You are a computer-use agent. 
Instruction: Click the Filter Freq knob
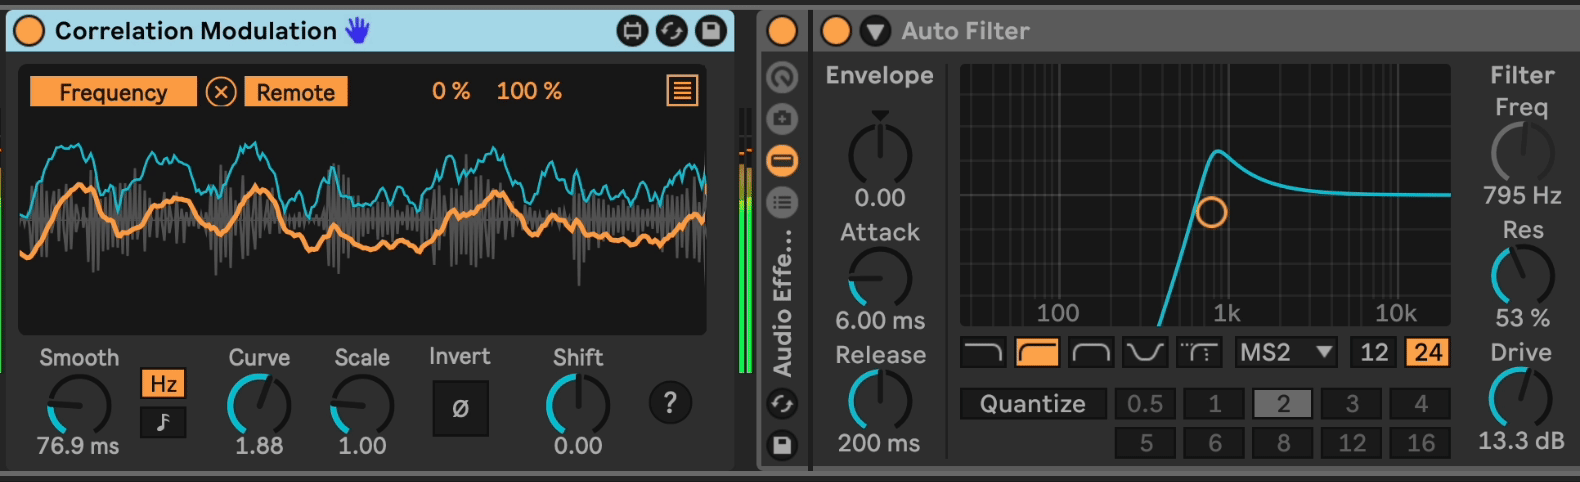click(1522, 153)
